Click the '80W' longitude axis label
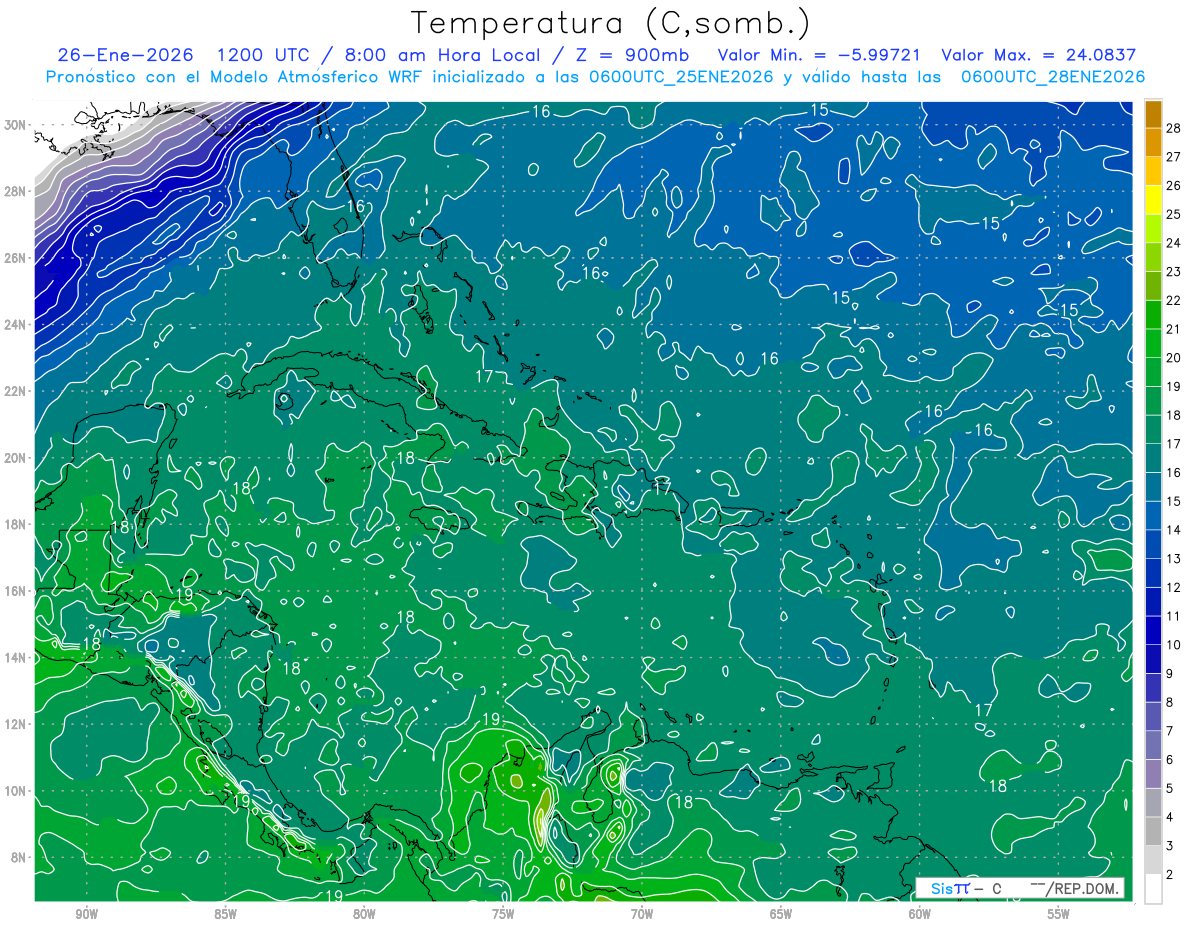 [364, 914]
